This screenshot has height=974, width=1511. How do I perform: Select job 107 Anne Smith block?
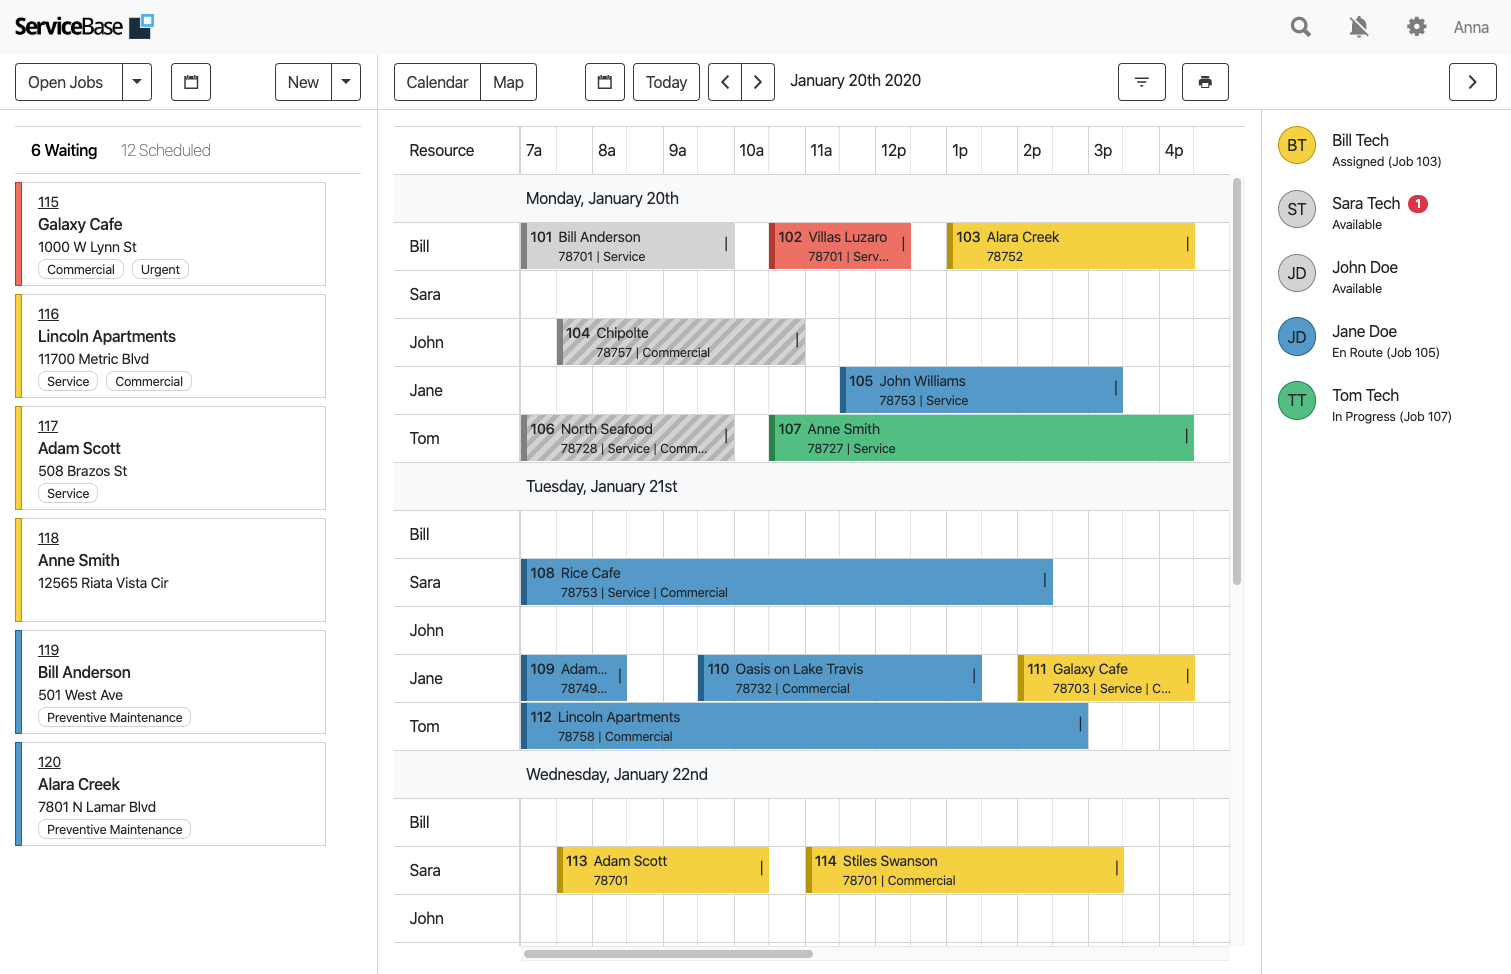coord(980,438)
